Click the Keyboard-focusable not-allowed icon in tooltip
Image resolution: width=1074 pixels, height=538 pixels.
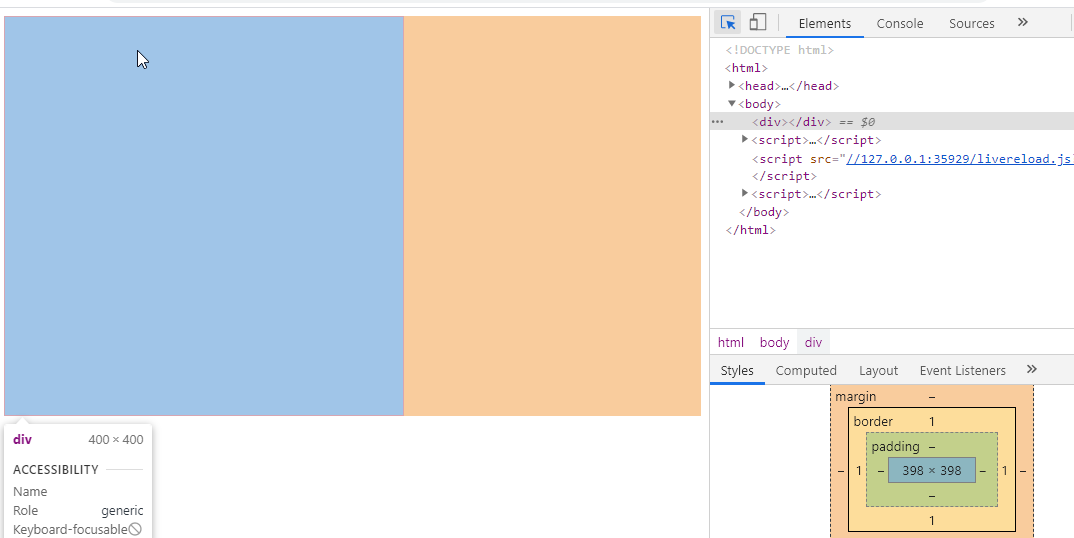[x=135, y=529]
